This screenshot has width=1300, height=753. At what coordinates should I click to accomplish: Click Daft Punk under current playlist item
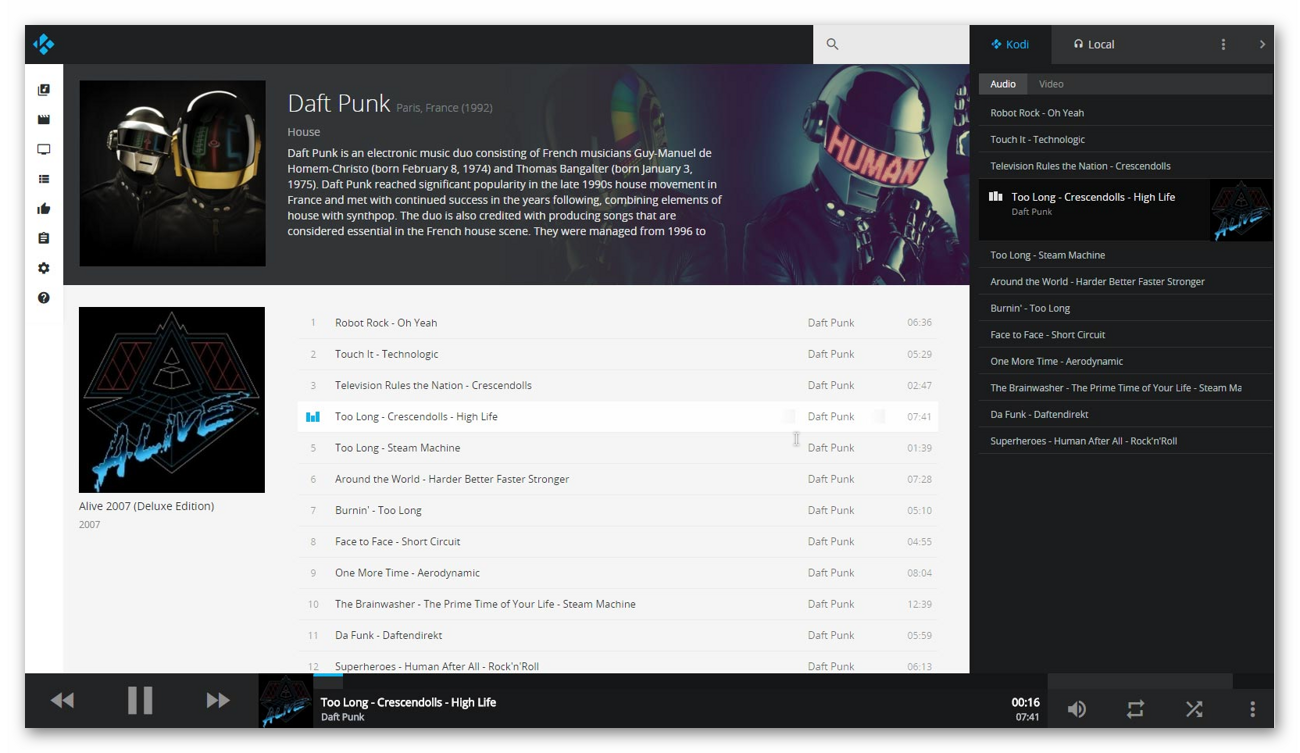pos(1032,212)
